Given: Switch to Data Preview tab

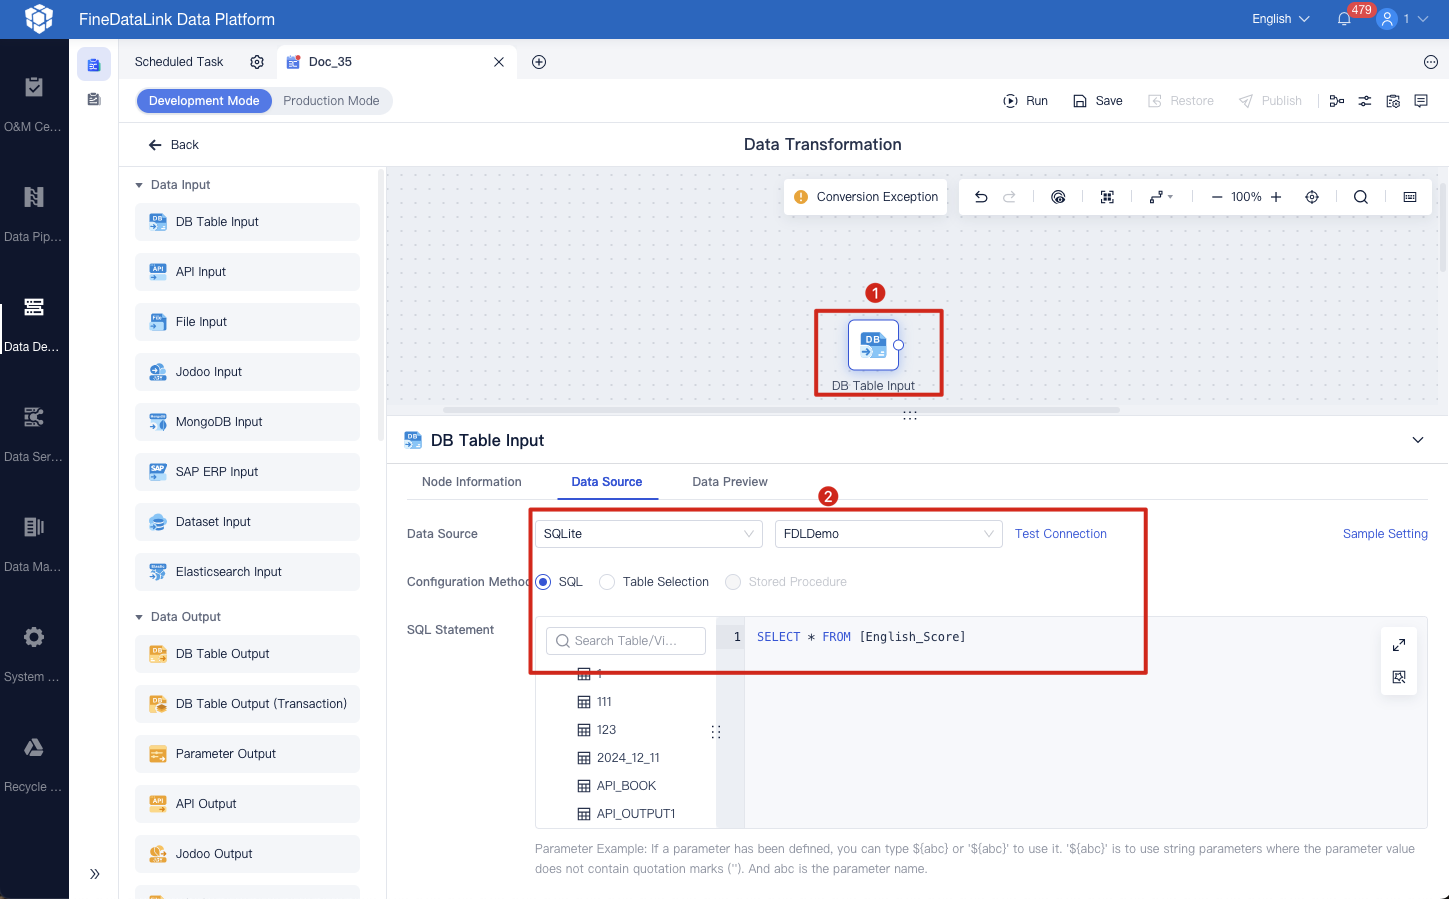Looking at the screenshot, I should [x=730, y=482].
